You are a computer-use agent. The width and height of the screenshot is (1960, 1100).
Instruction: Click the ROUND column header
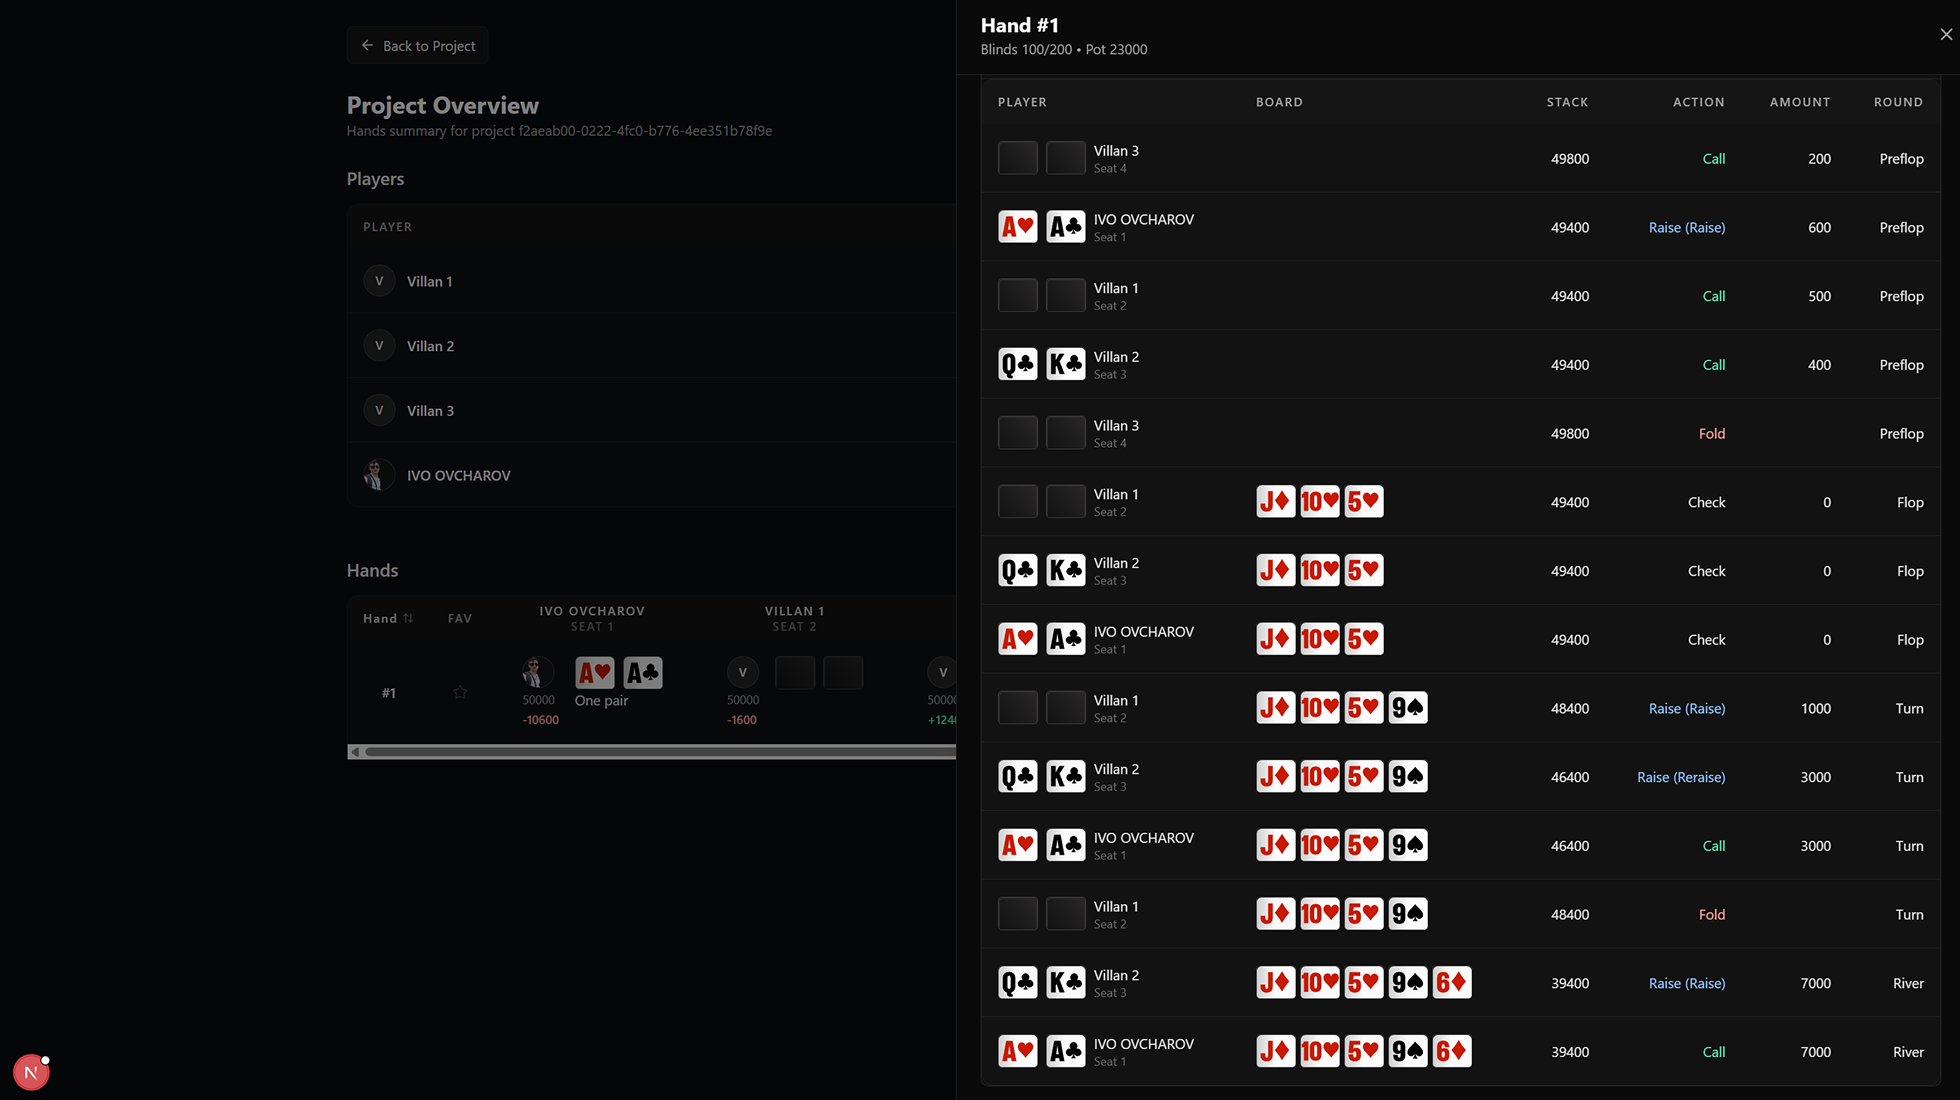[x=1897, y=102]
